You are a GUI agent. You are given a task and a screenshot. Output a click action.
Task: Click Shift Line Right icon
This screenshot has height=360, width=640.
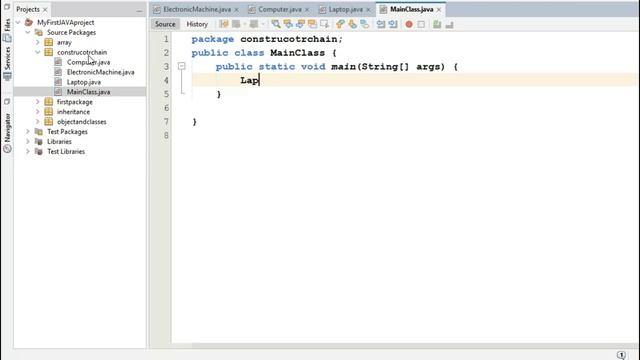click(x=393, y=24)
